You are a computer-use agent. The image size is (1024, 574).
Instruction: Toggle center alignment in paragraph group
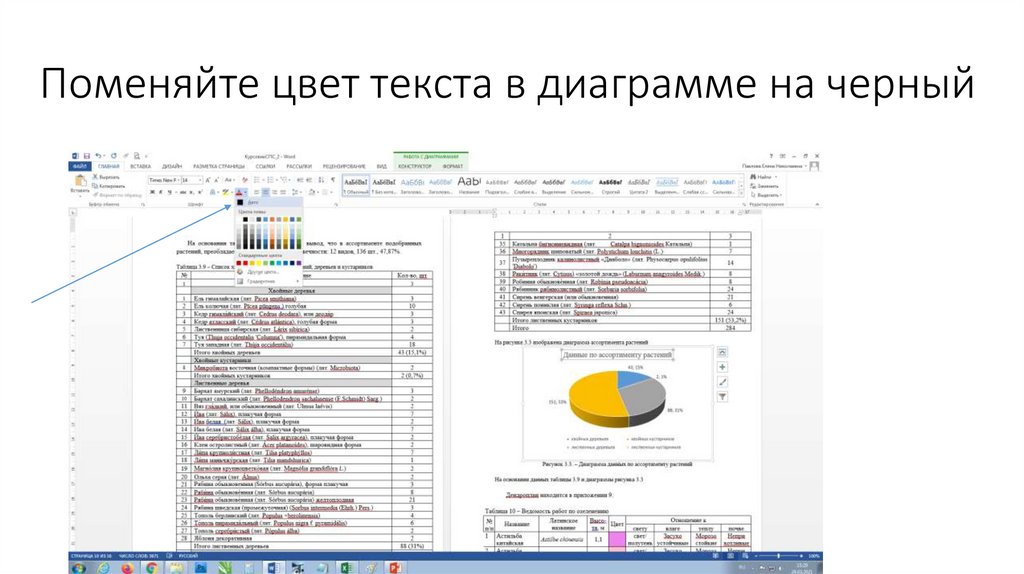(265, 192)
